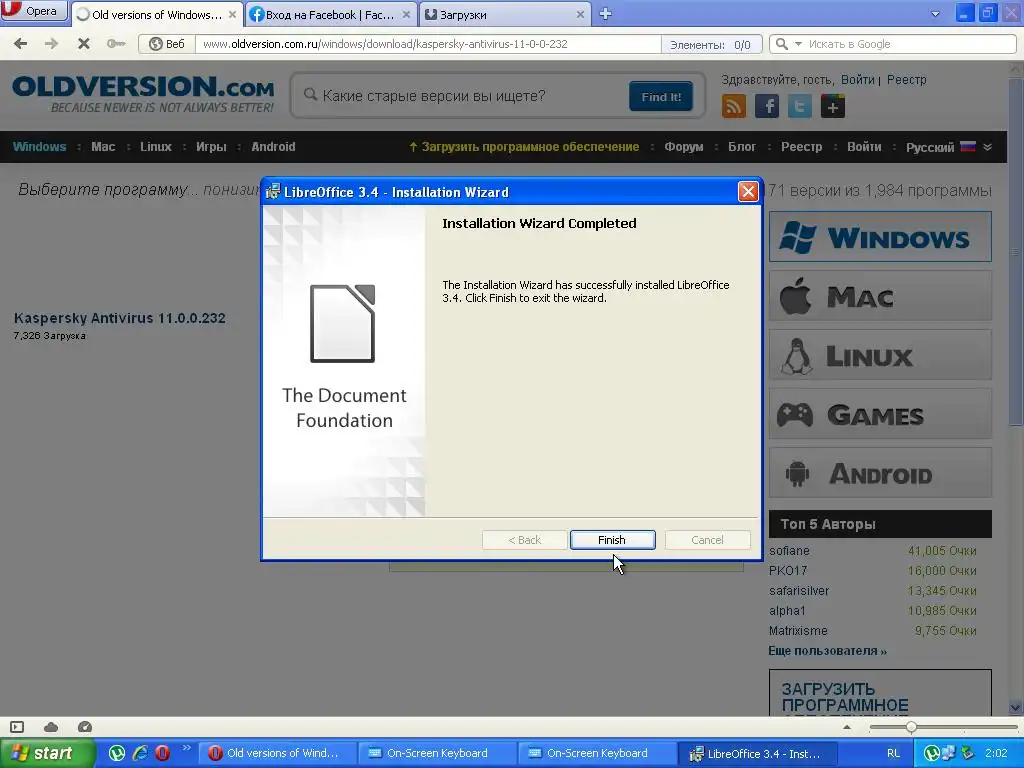
Task: Close the Загрузки tab
Action: click(580, 14)
